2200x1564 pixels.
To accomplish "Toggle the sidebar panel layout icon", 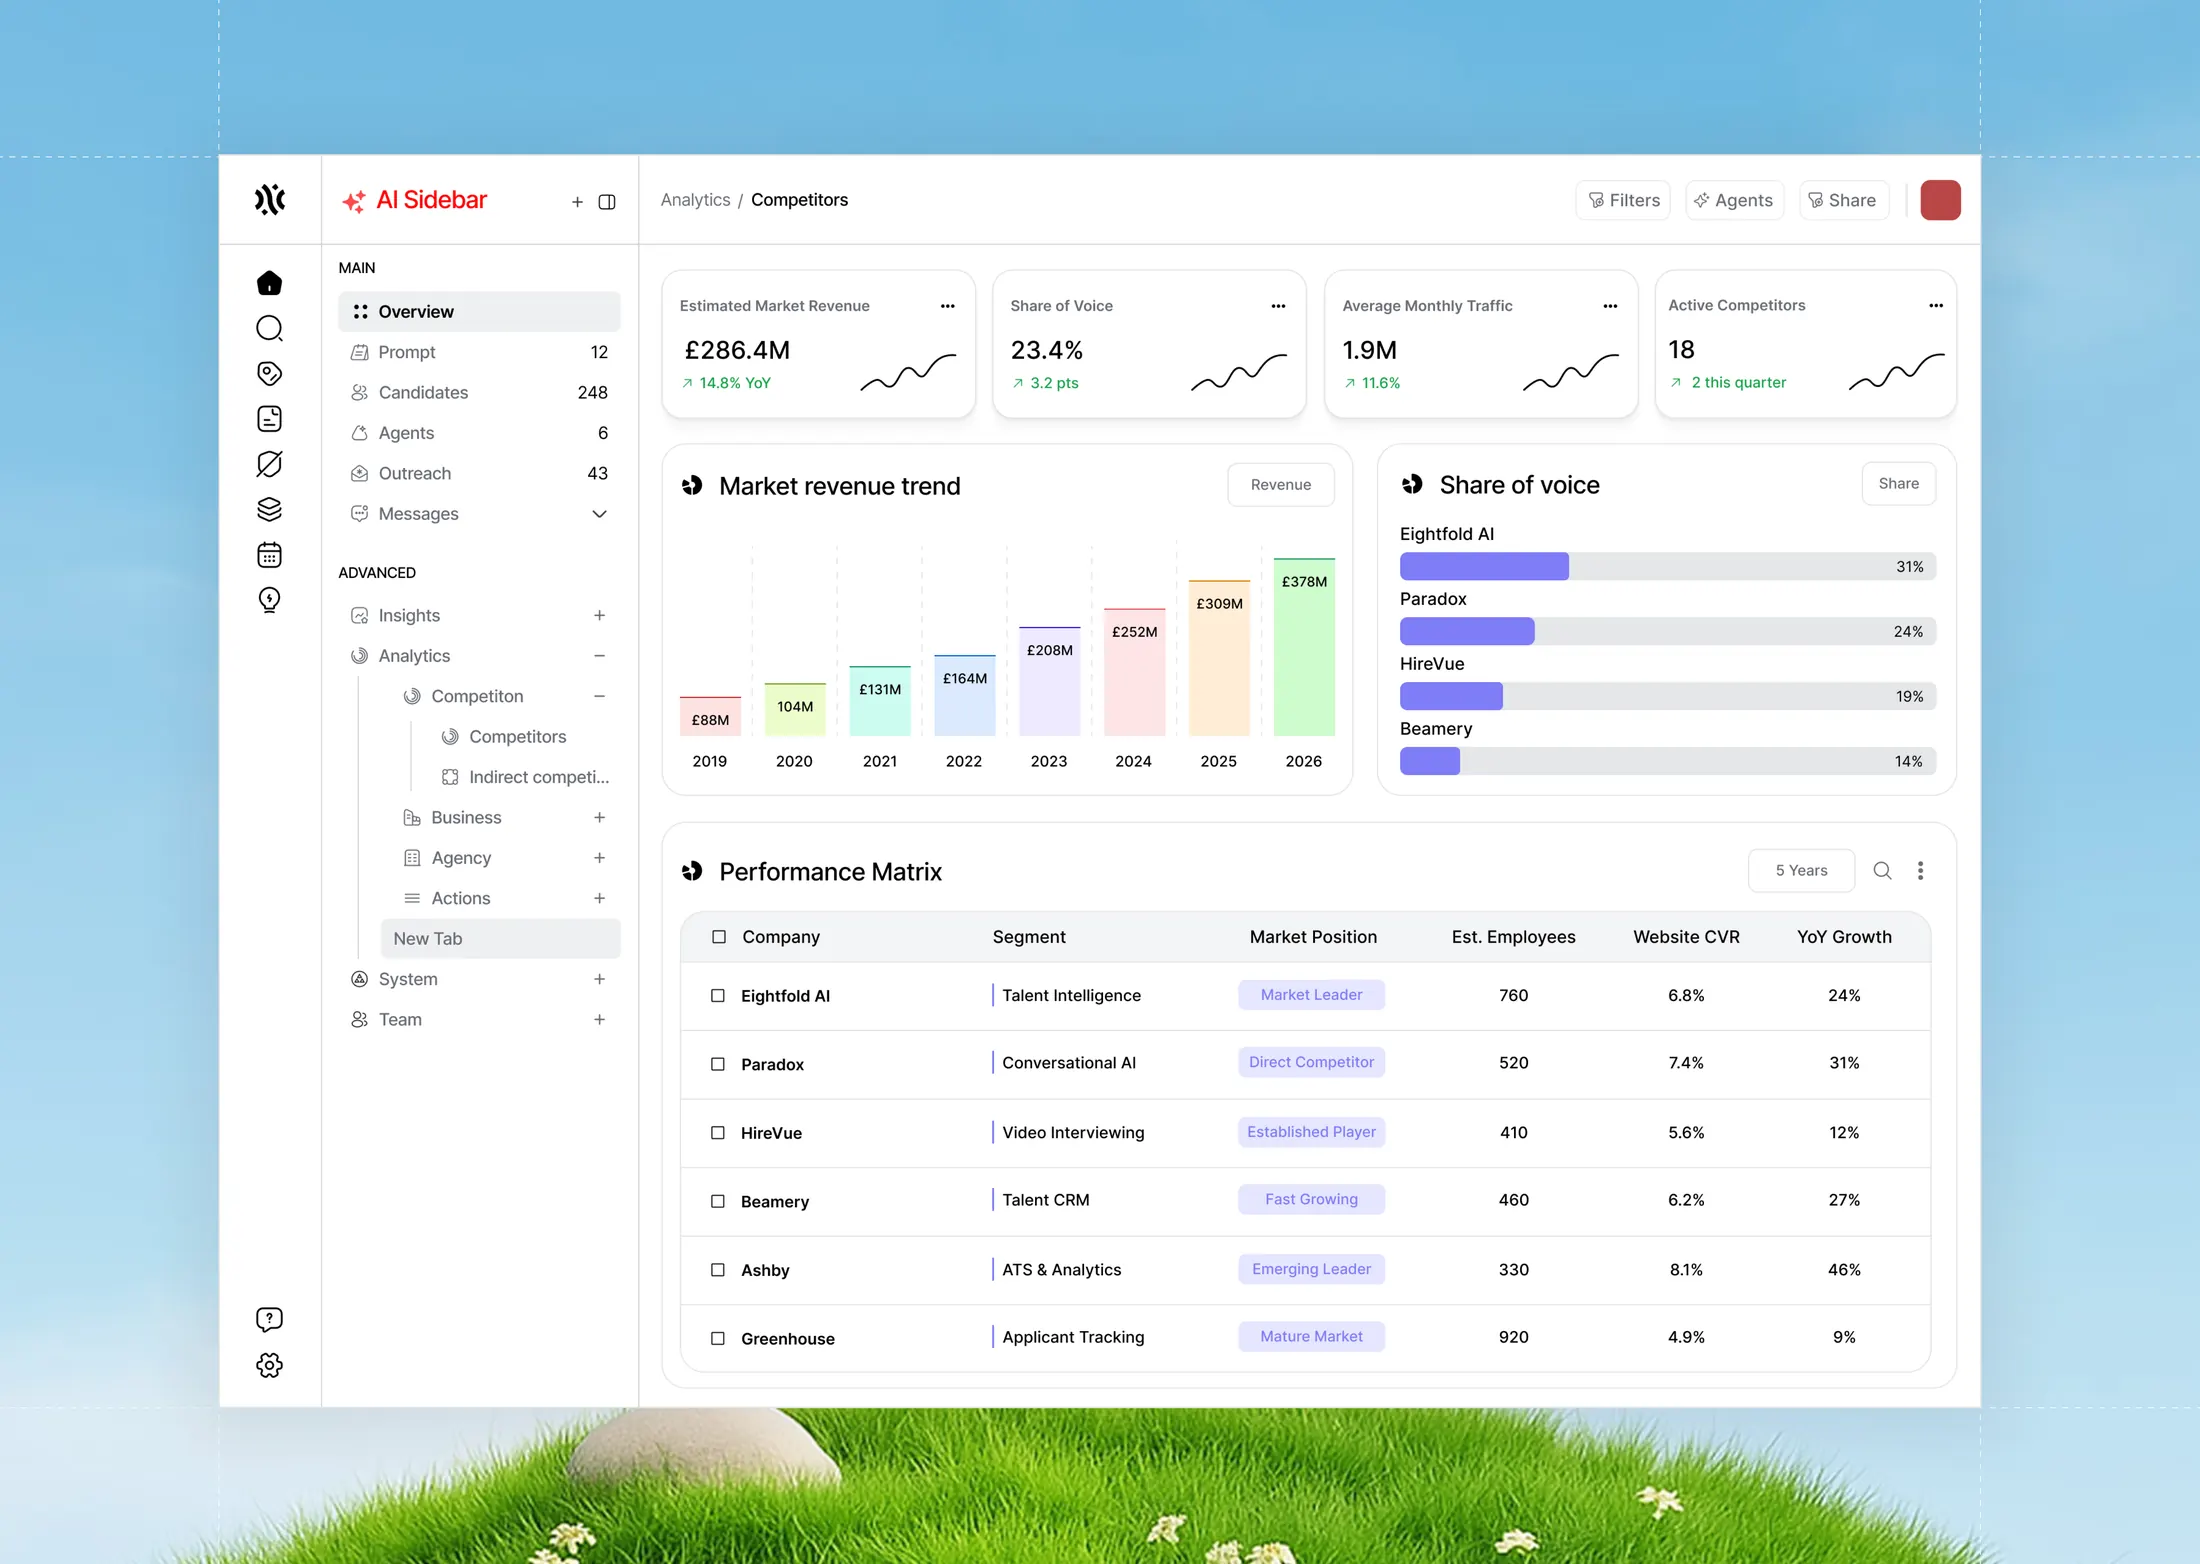I will [607, 202].
